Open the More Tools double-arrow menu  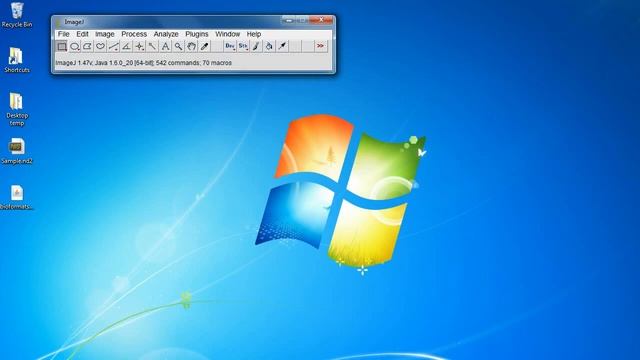(x=321, y=47)
